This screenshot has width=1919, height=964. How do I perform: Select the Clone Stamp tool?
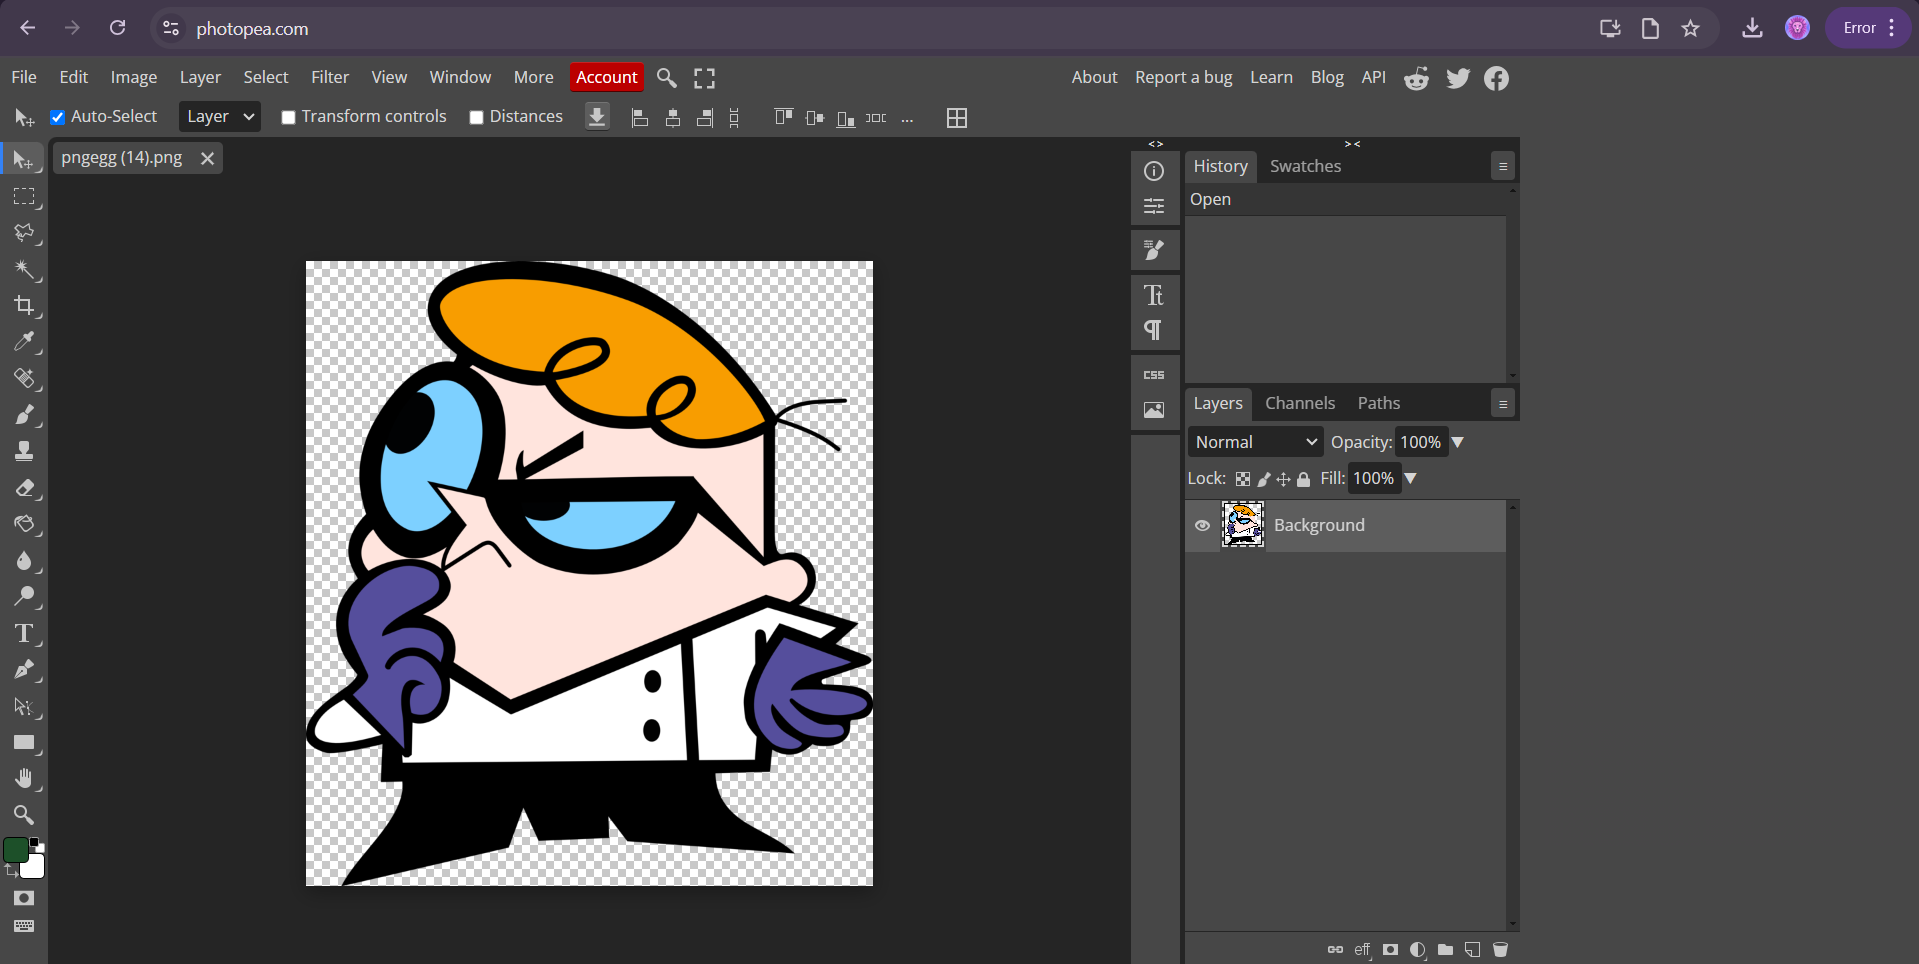coord(24,451)
